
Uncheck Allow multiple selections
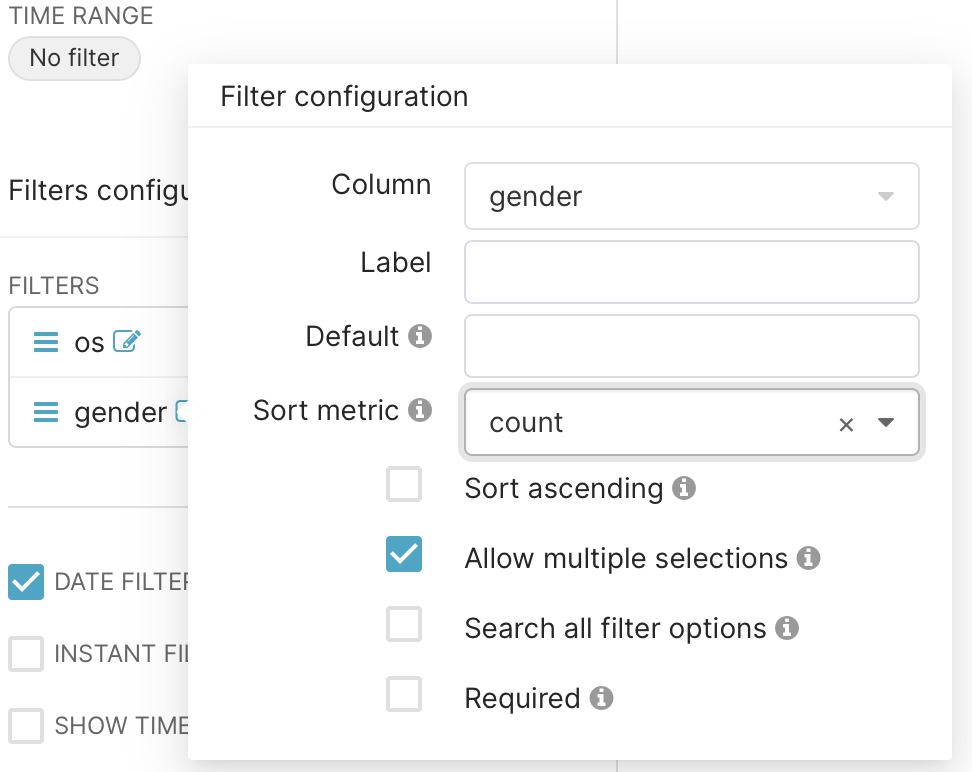pos(404,555)
